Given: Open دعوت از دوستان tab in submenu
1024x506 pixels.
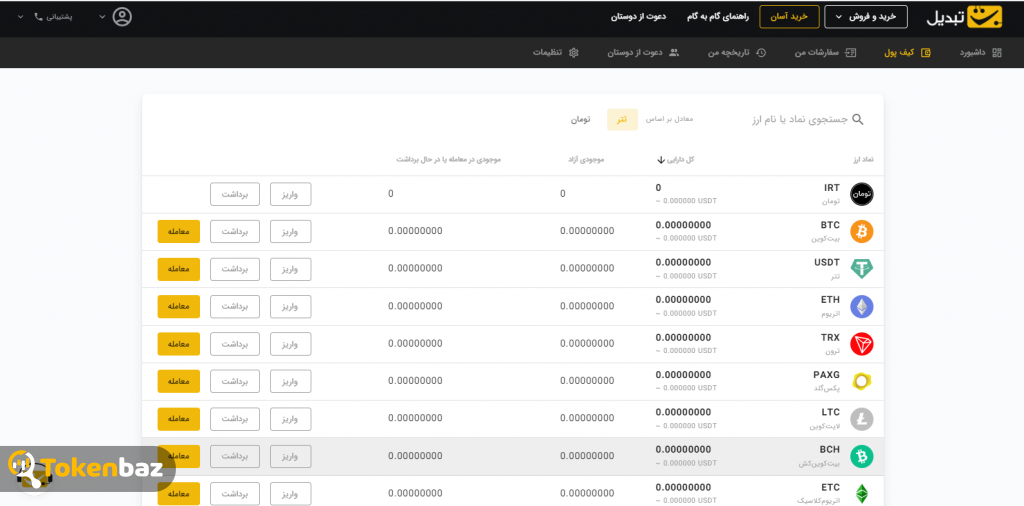Looking at the screenshot, I should 636,53.
